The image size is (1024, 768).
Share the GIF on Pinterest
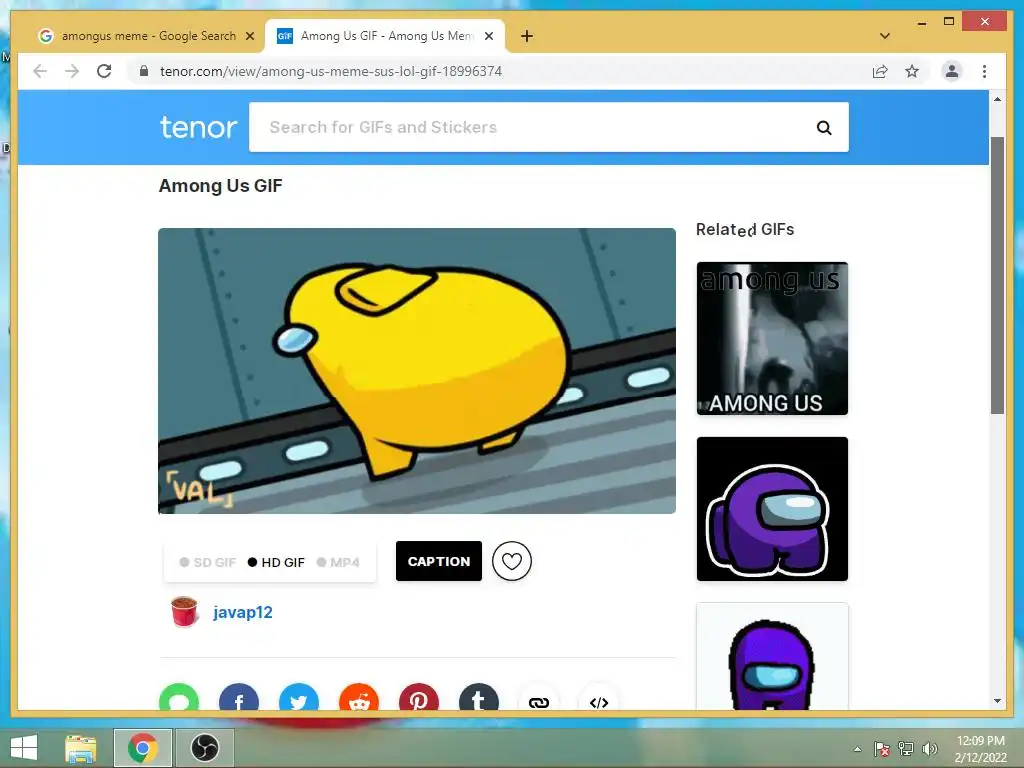click(419, 697)
